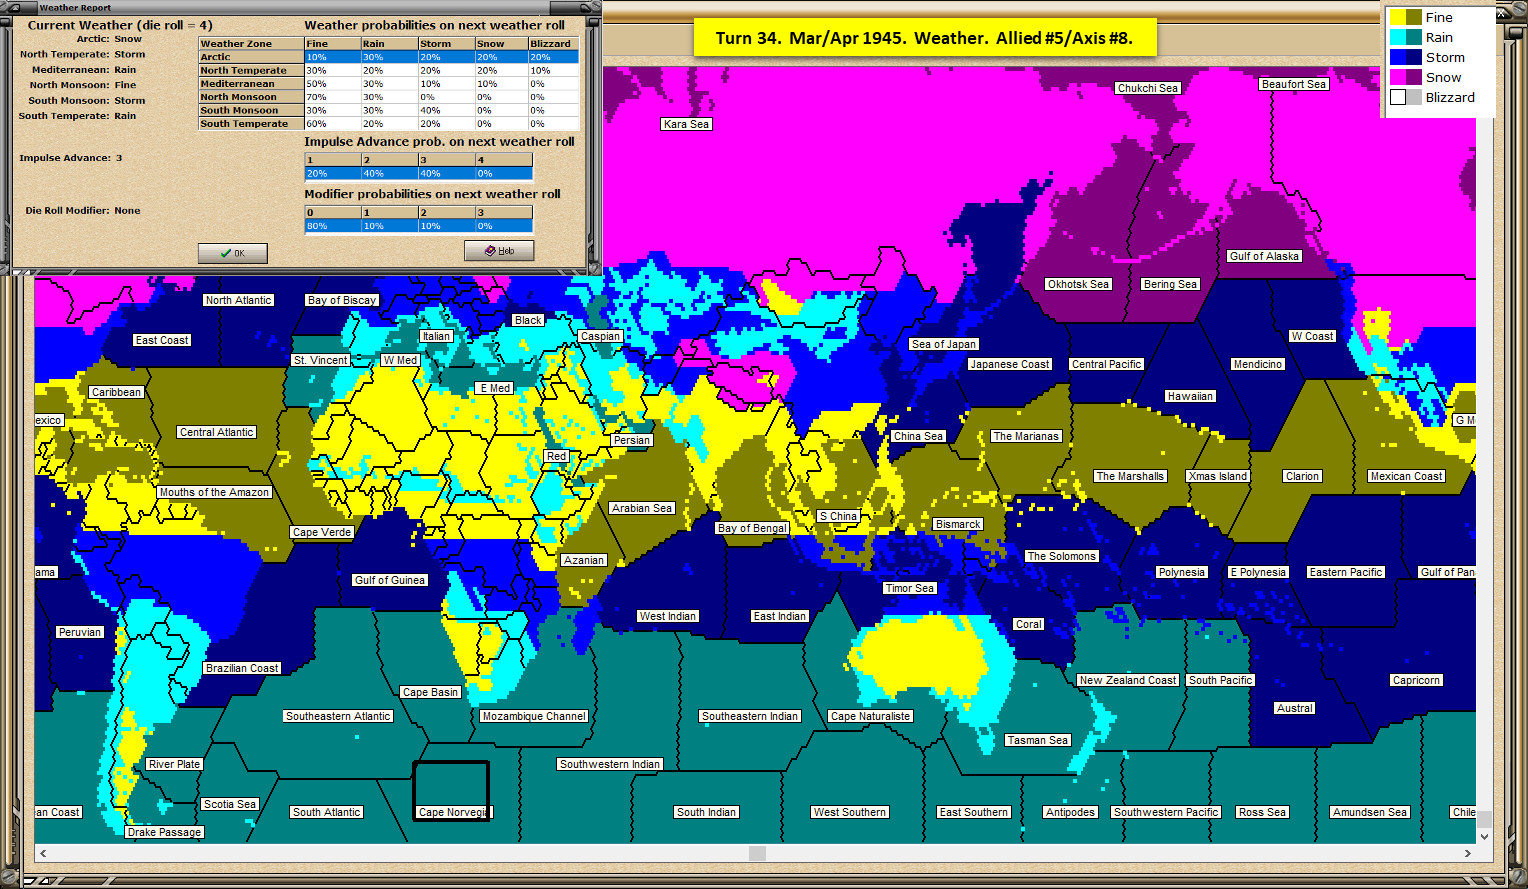The height and width of the screenshot is (889, 1528).
Task: Select the Mouths of the Amazon label
Action: (x=214, y=492)
